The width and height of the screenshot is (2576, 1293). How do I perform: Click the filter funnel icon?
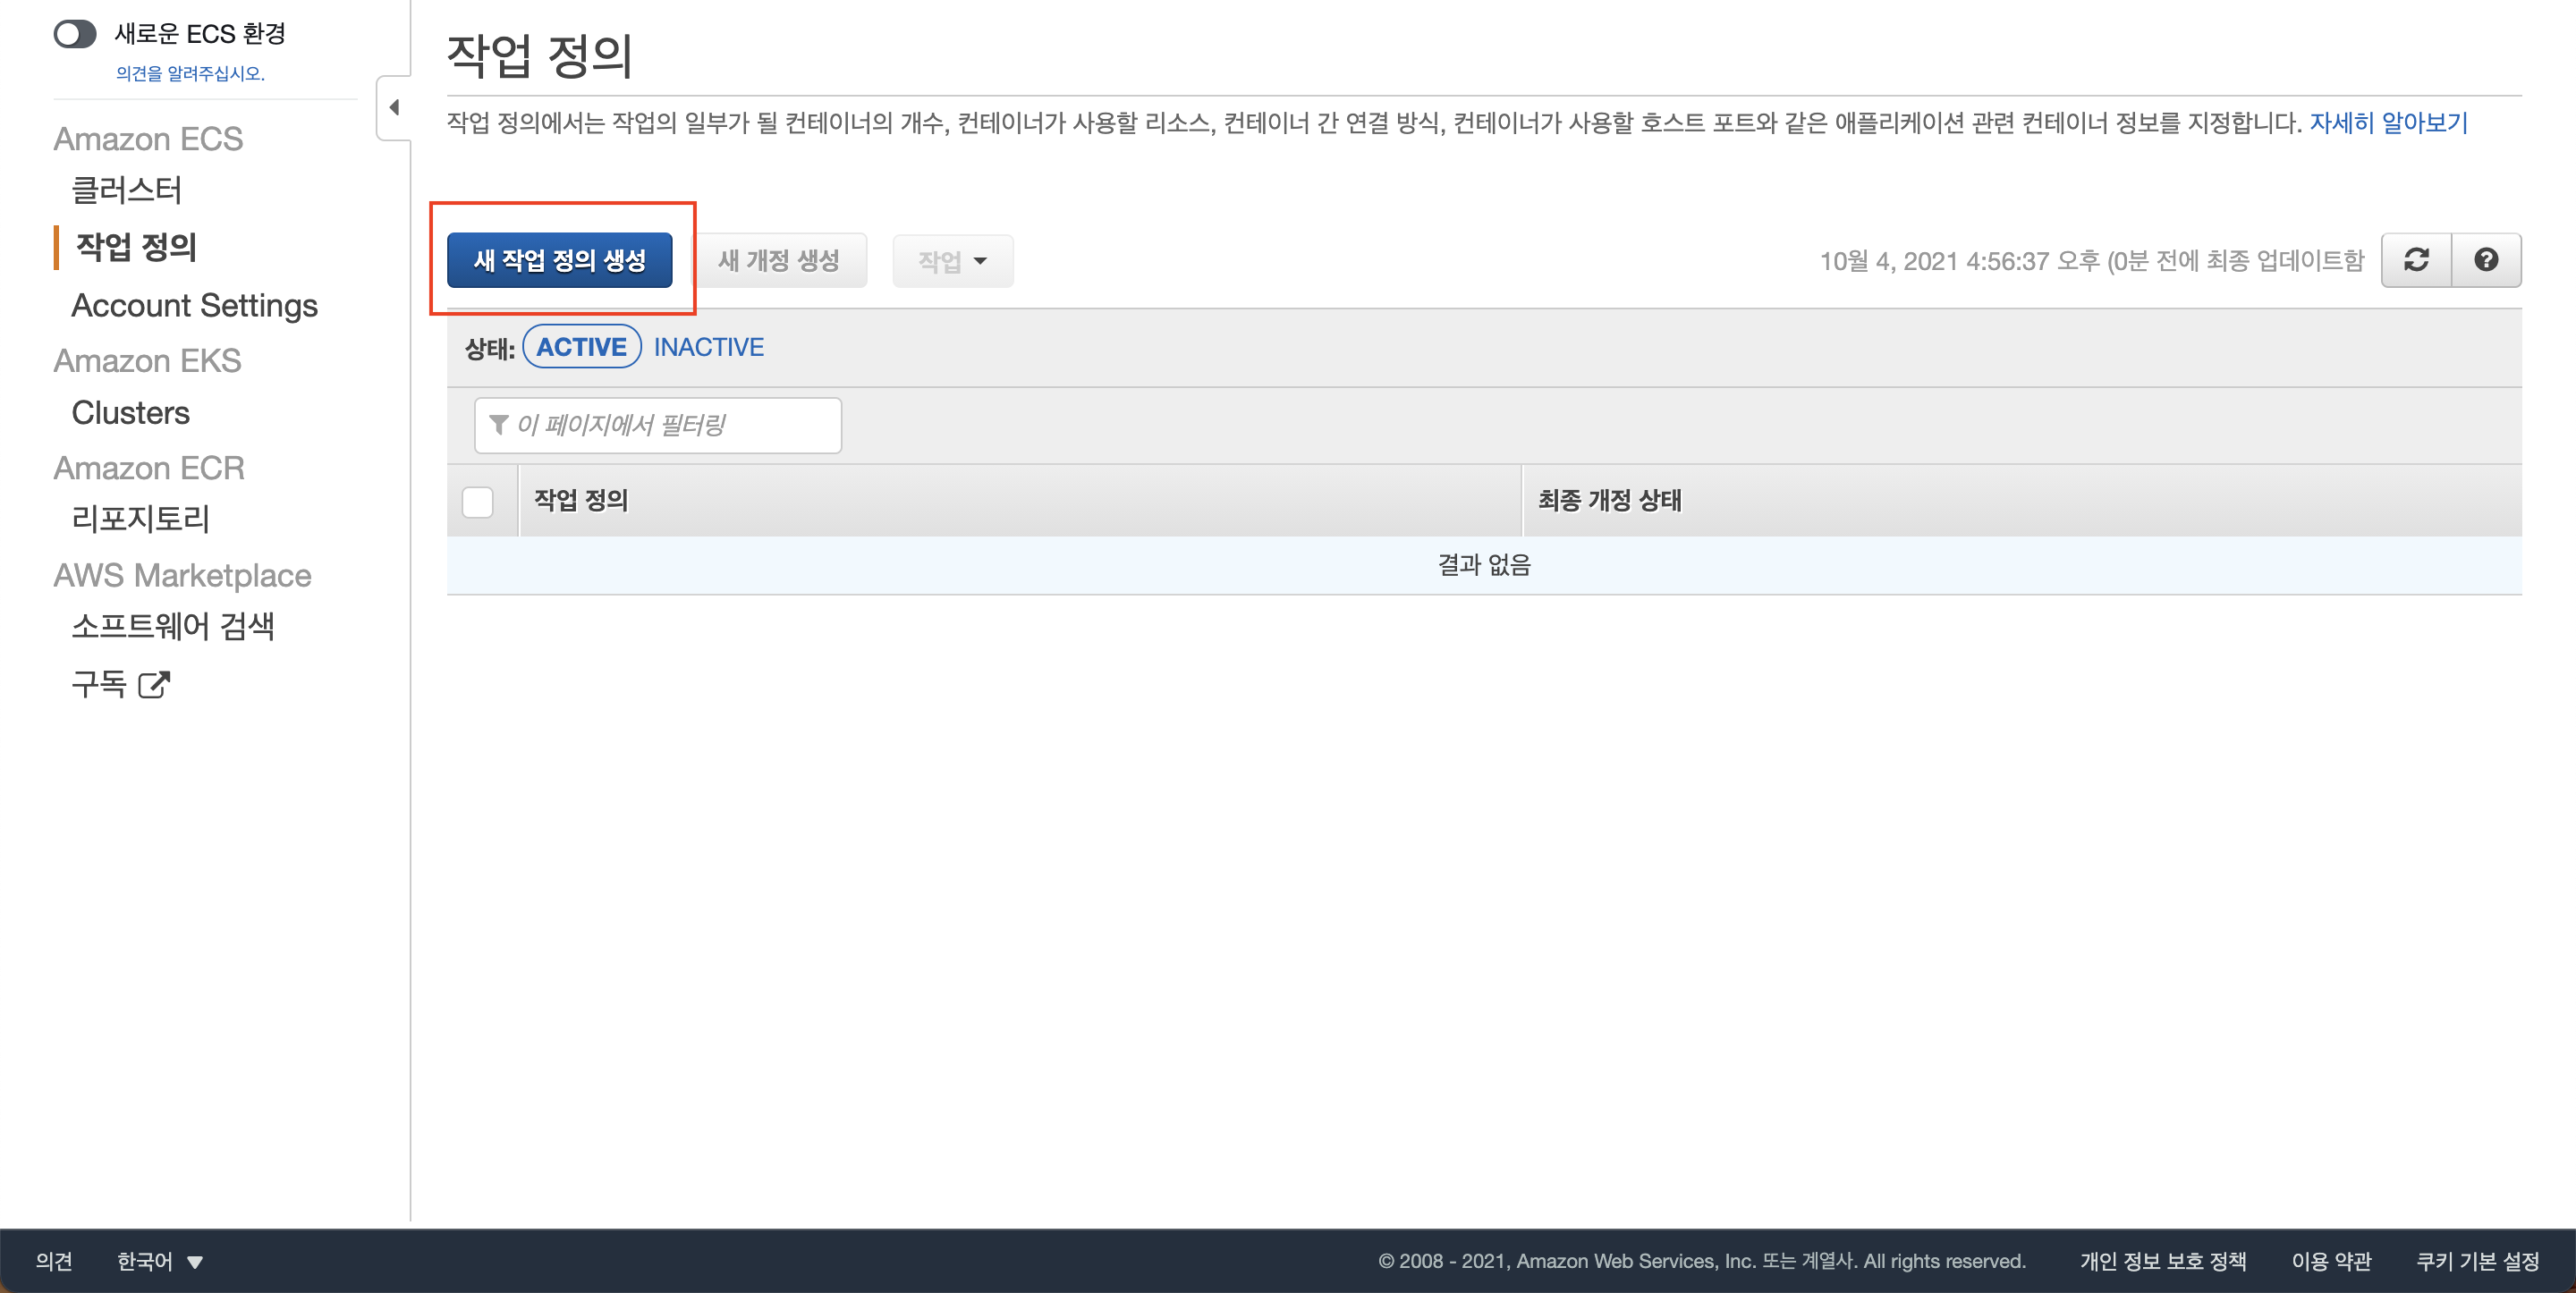click(498, 425)
